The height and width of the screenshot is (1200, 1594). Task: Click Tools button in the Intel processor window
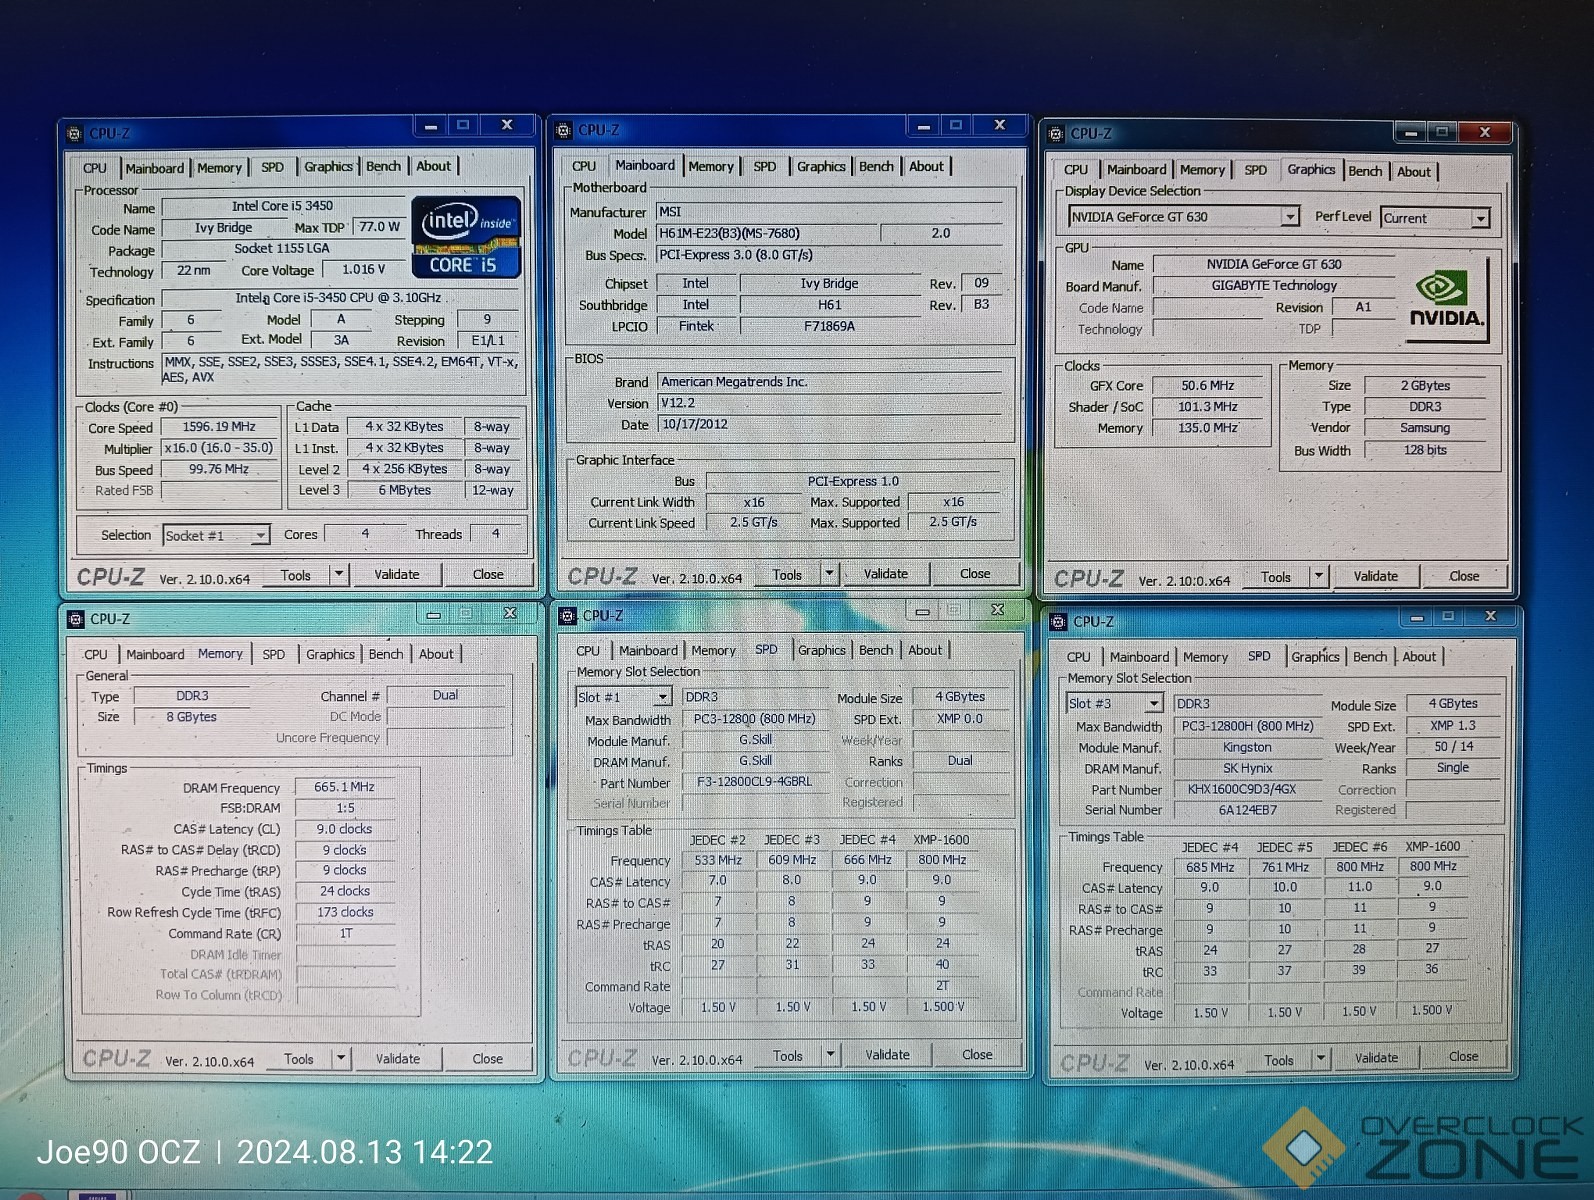(296, 575)
